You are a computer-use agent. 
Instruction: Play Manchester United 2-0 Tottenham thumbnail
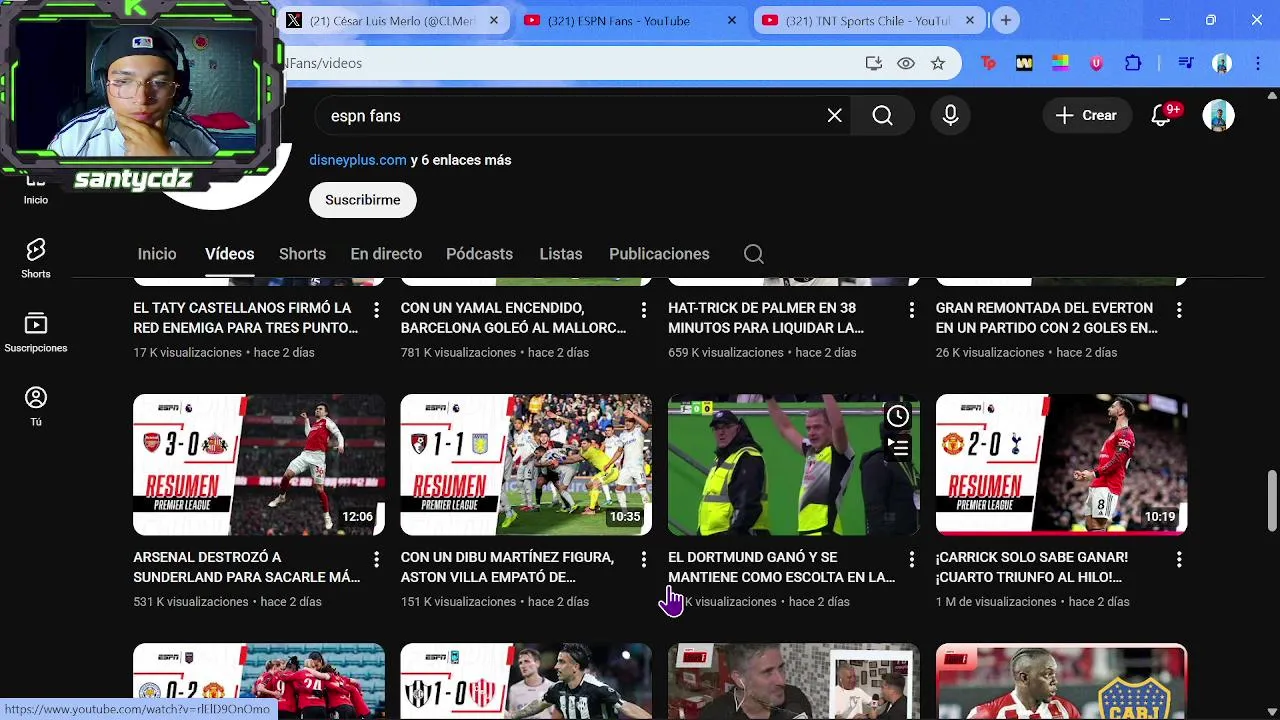(1061, 465)
